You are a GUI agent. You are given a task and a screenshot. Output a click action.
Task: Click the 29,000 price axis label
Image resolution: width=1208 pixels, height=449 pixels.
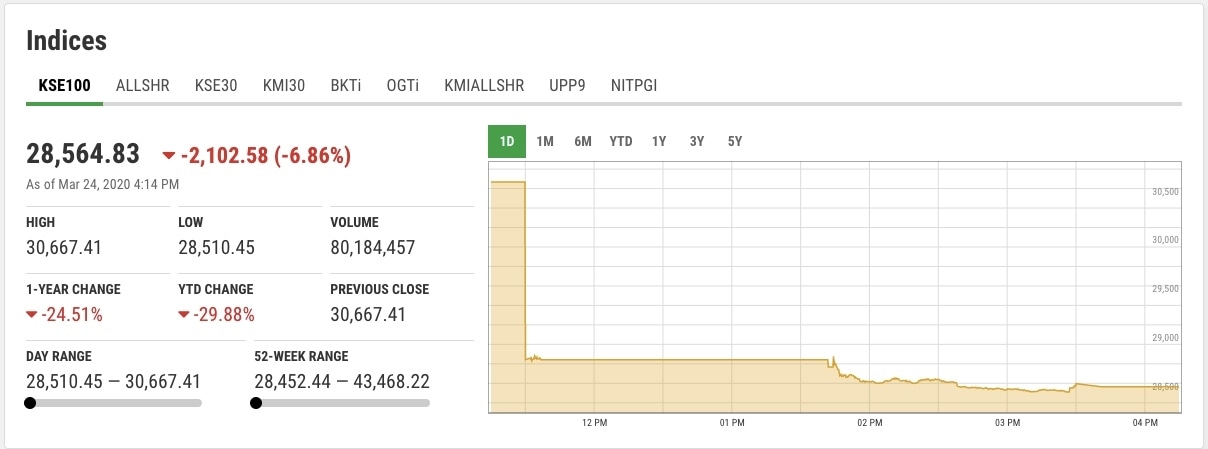coord(1166,338)
